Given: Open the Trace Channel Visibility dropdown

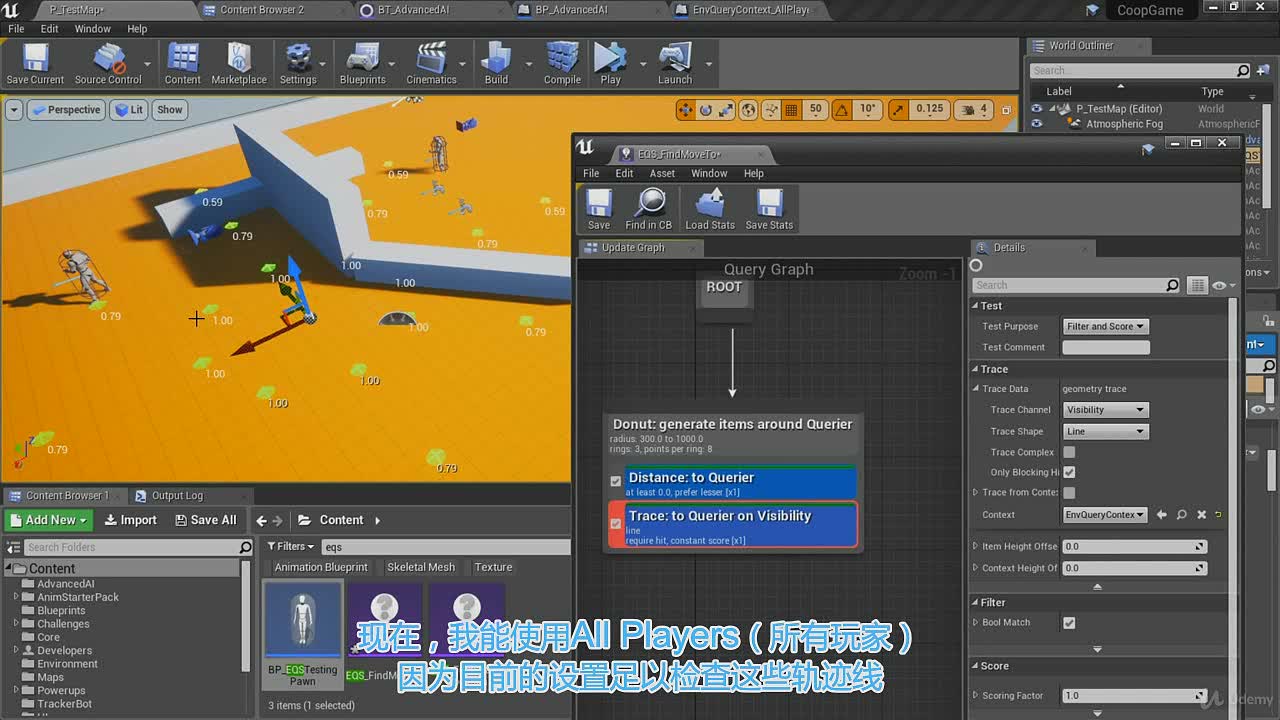Looking at the screenshot, I should [1105, 410].
